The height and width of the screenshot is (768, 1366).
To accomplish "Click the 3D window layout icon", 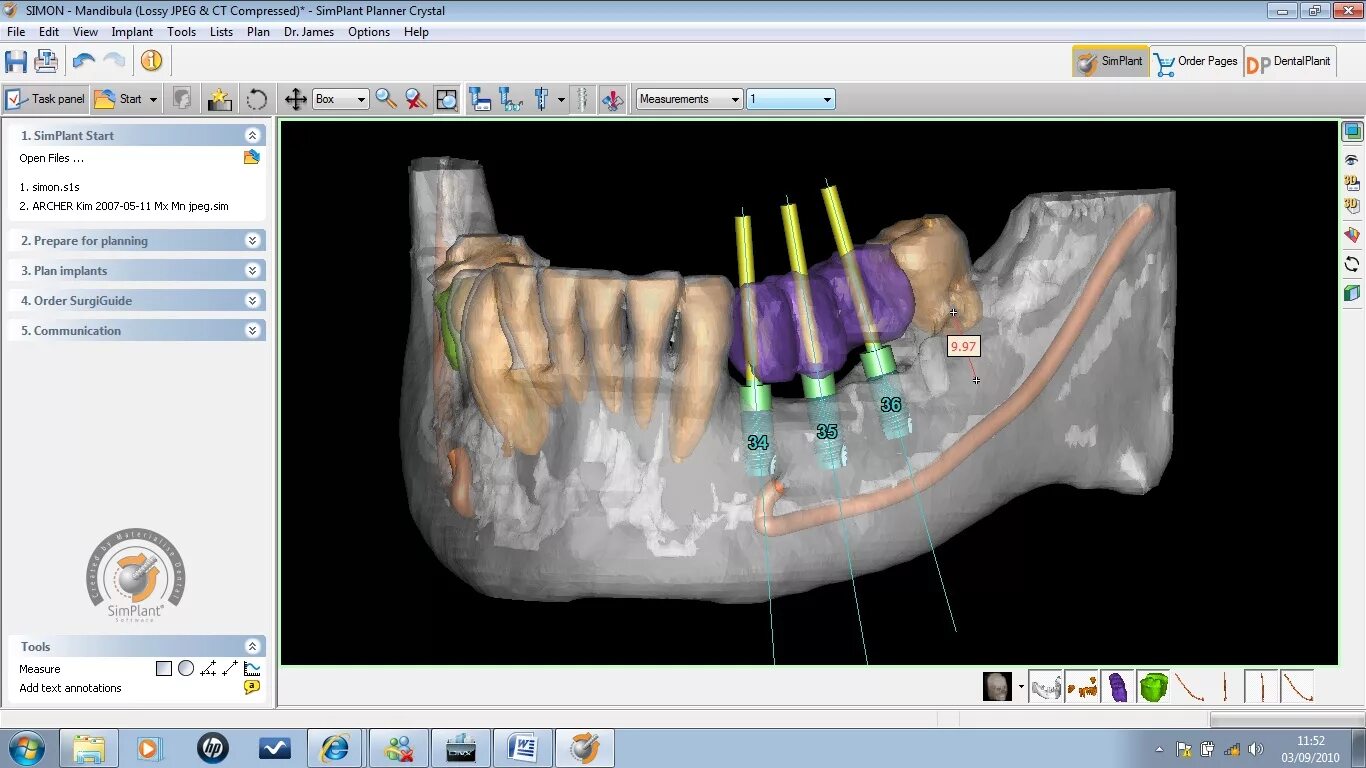I will 1352,132.
